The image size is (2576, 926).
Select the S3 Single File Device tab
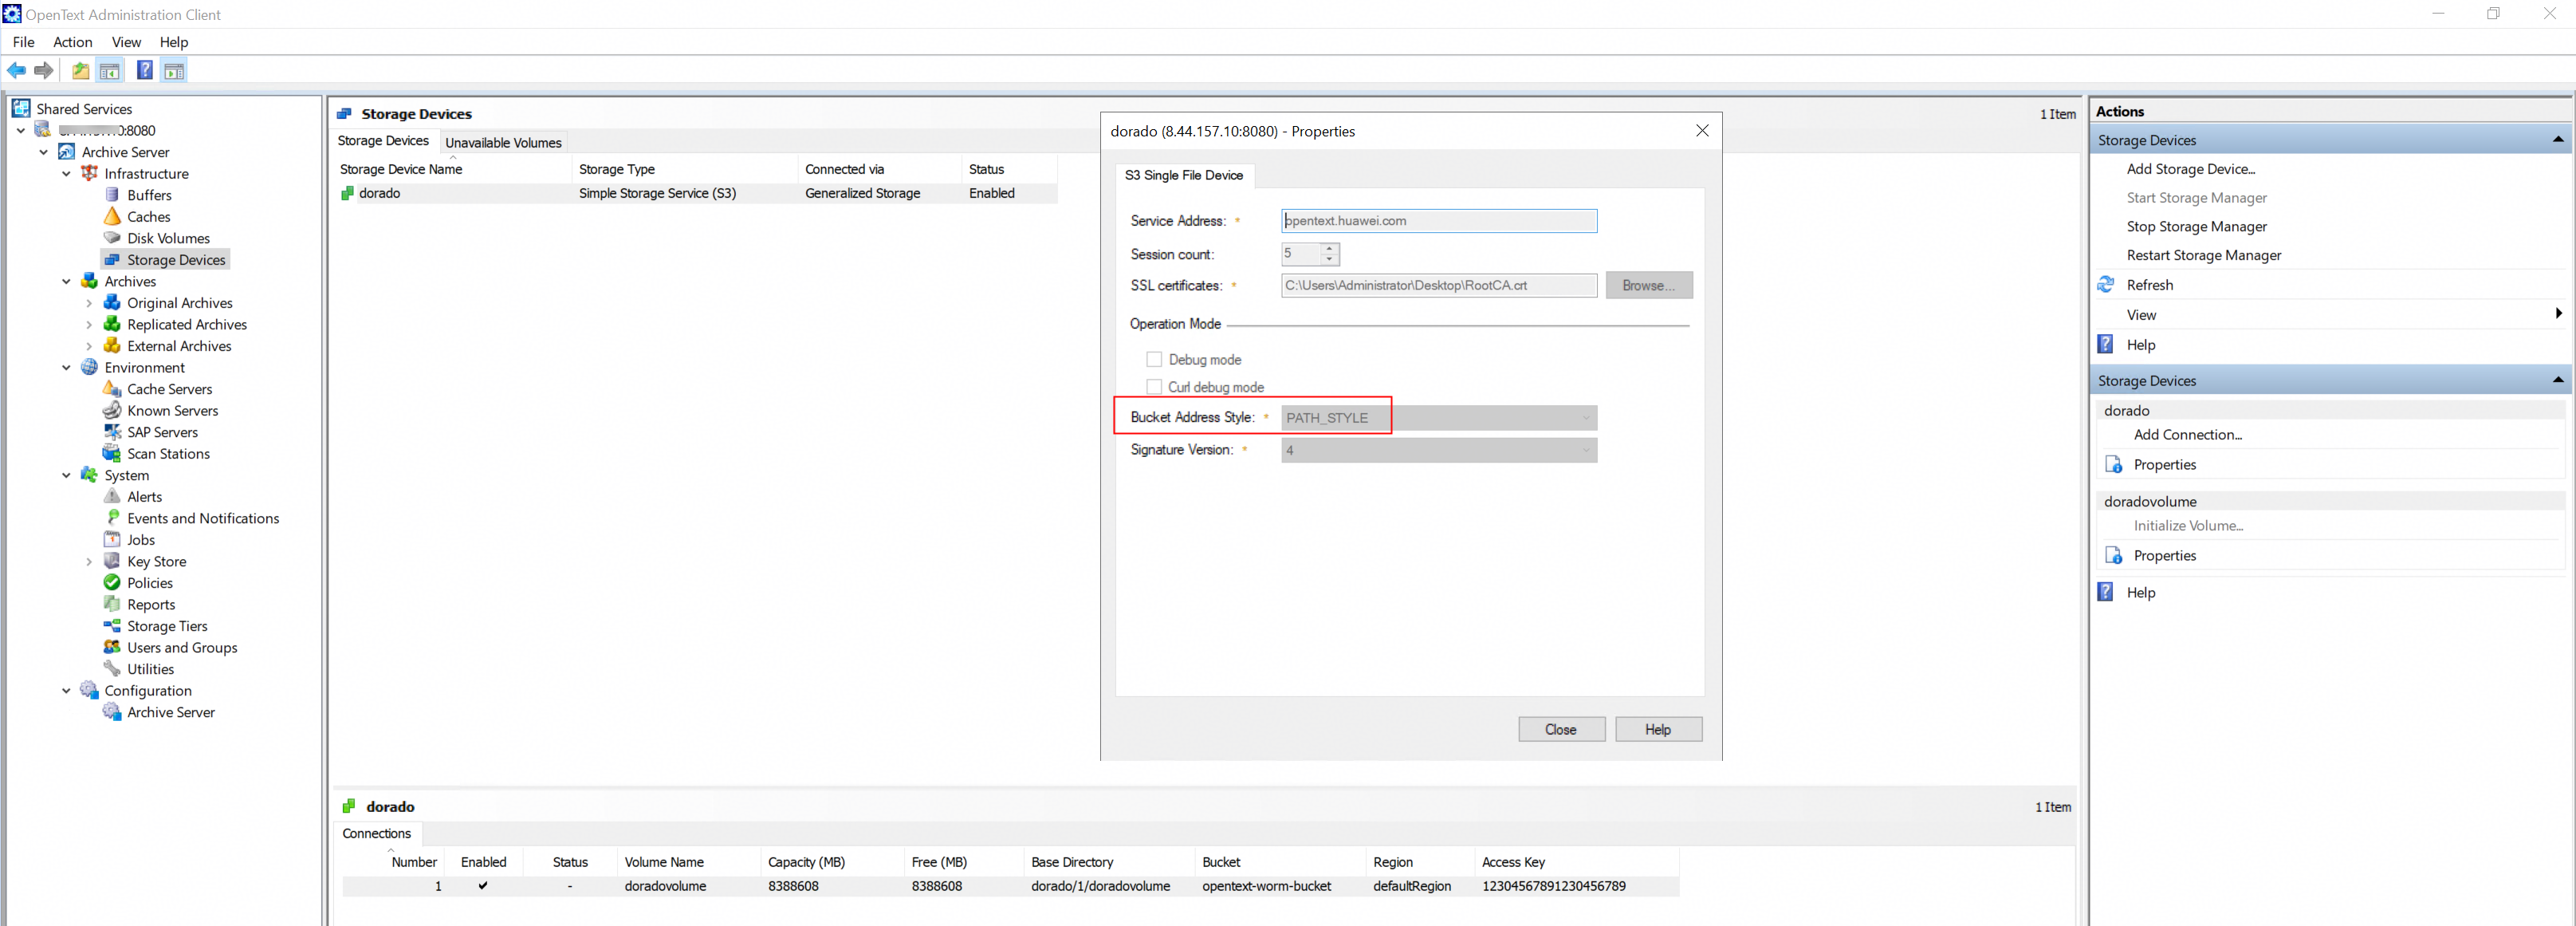pos(1184,175)
